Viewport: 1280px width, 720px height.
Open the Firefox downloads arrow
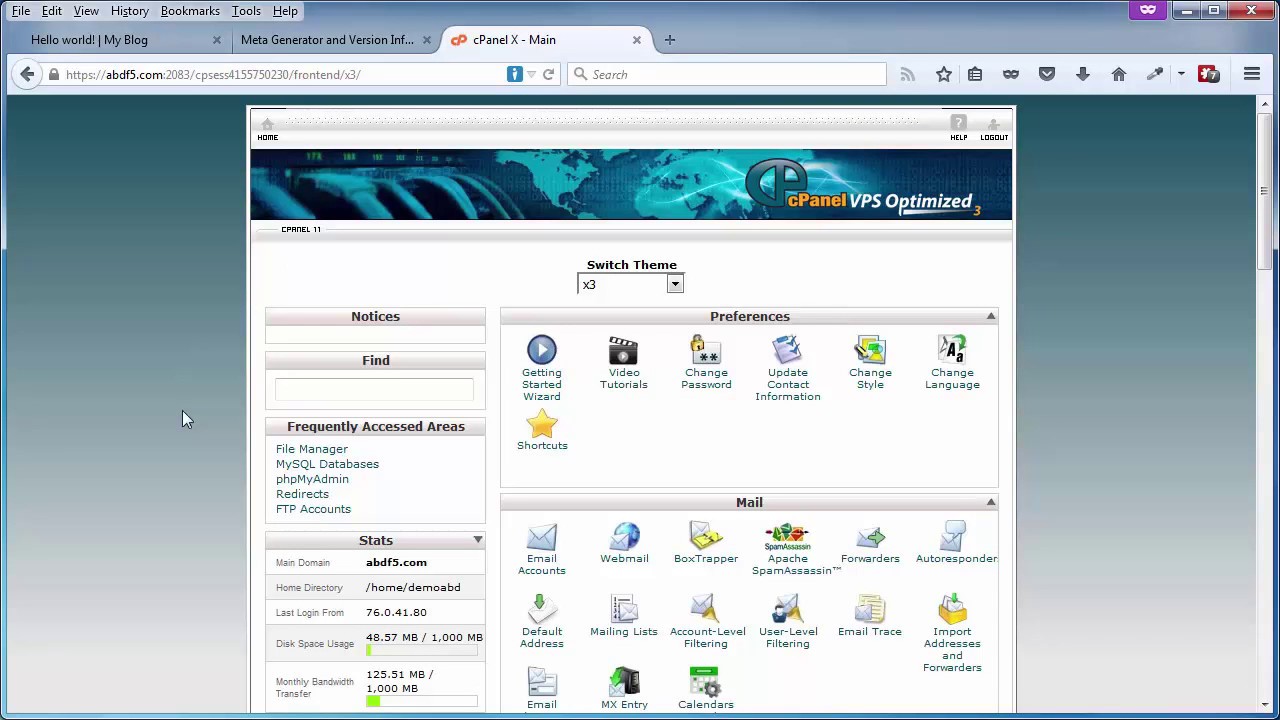(x=1083, y=74)
